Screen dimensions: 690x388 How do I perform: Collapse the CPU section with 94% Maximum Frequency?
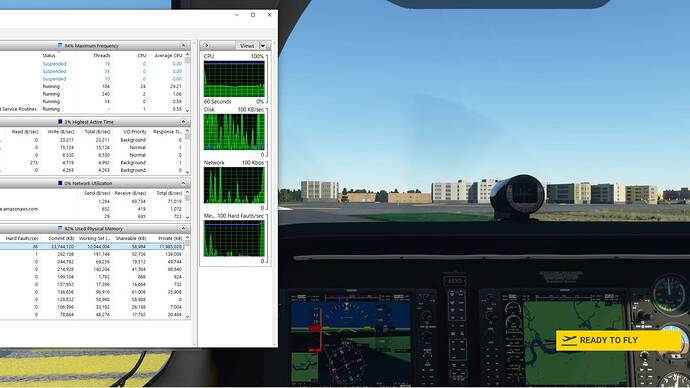pos(183,46)
